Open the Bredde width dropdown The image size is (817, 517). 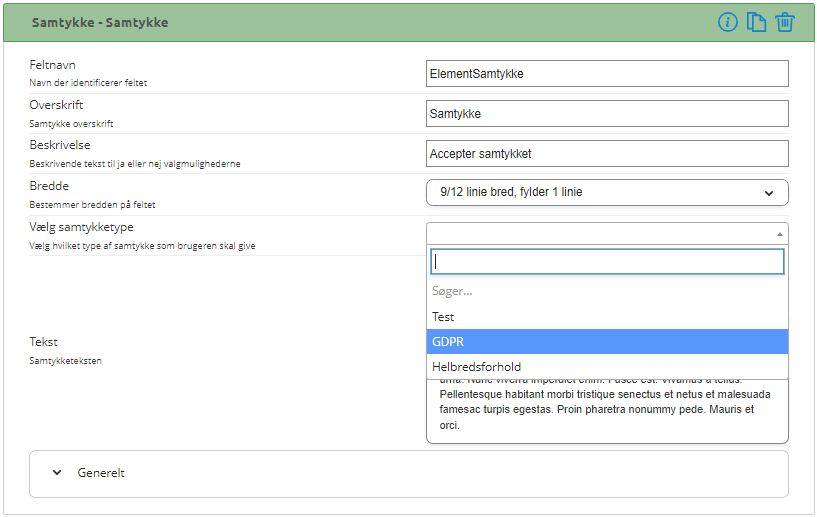pos(607,192)
